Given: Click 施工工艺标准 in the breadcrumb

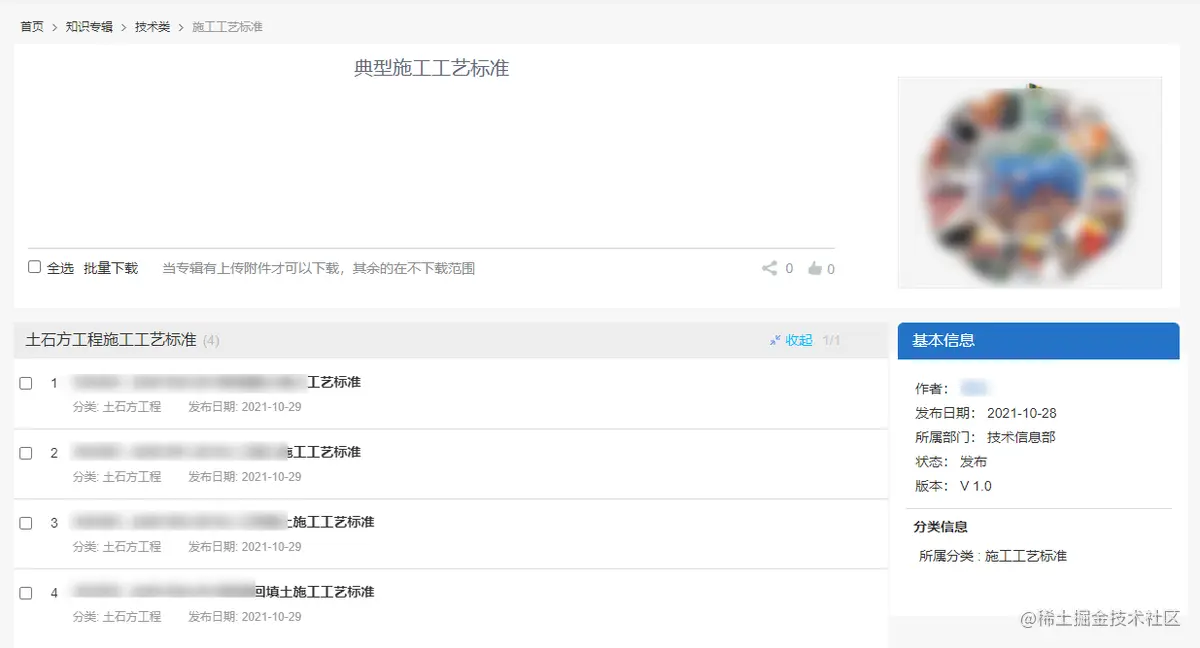Looking at the screenshot, I should 227,27.
